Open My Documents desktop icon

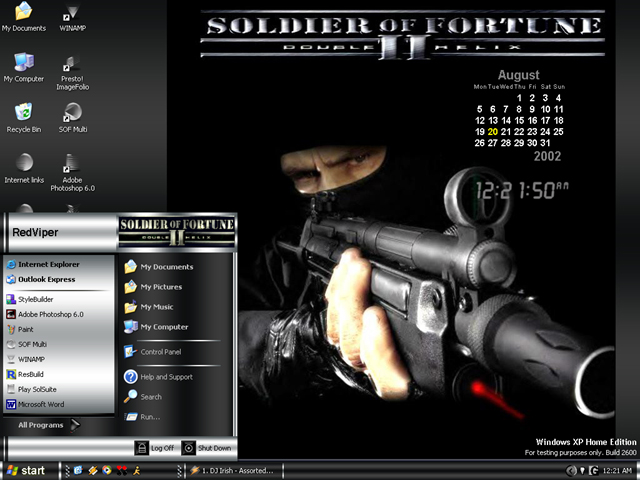point(24,17)
